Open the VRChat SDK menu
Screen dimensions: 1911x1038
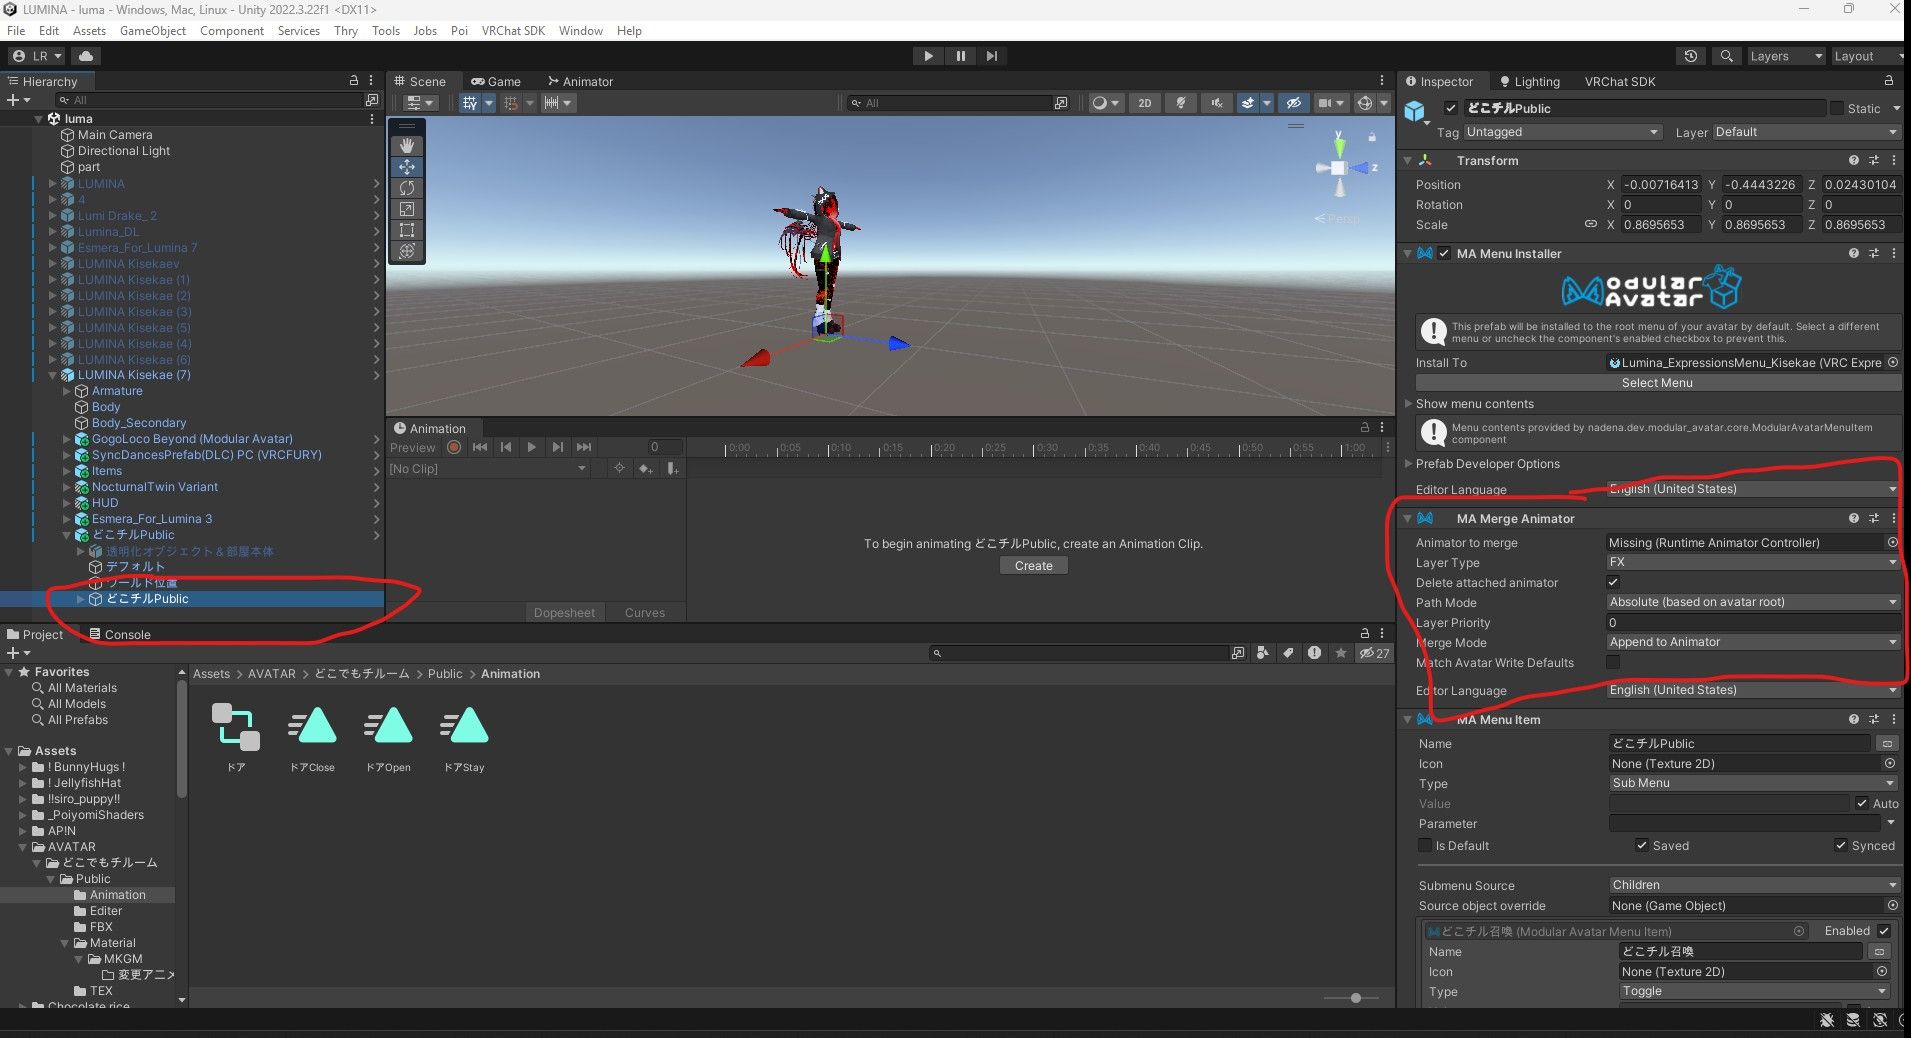click(513, 31)
